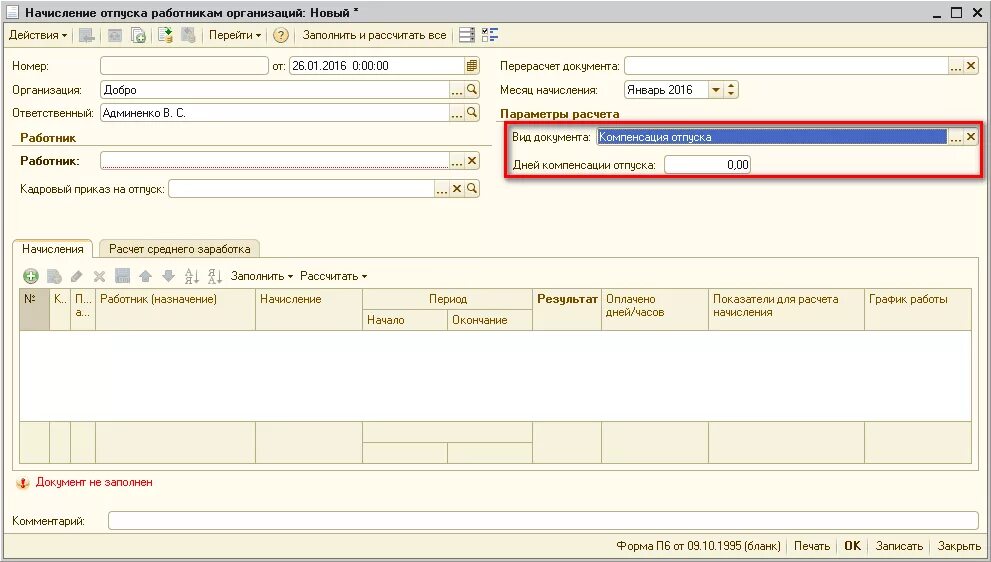Image resolution: width=991 pixels, height=562 pixels.
Task: Click the greyed icon left of Перейти
Action: pos(188,35)
